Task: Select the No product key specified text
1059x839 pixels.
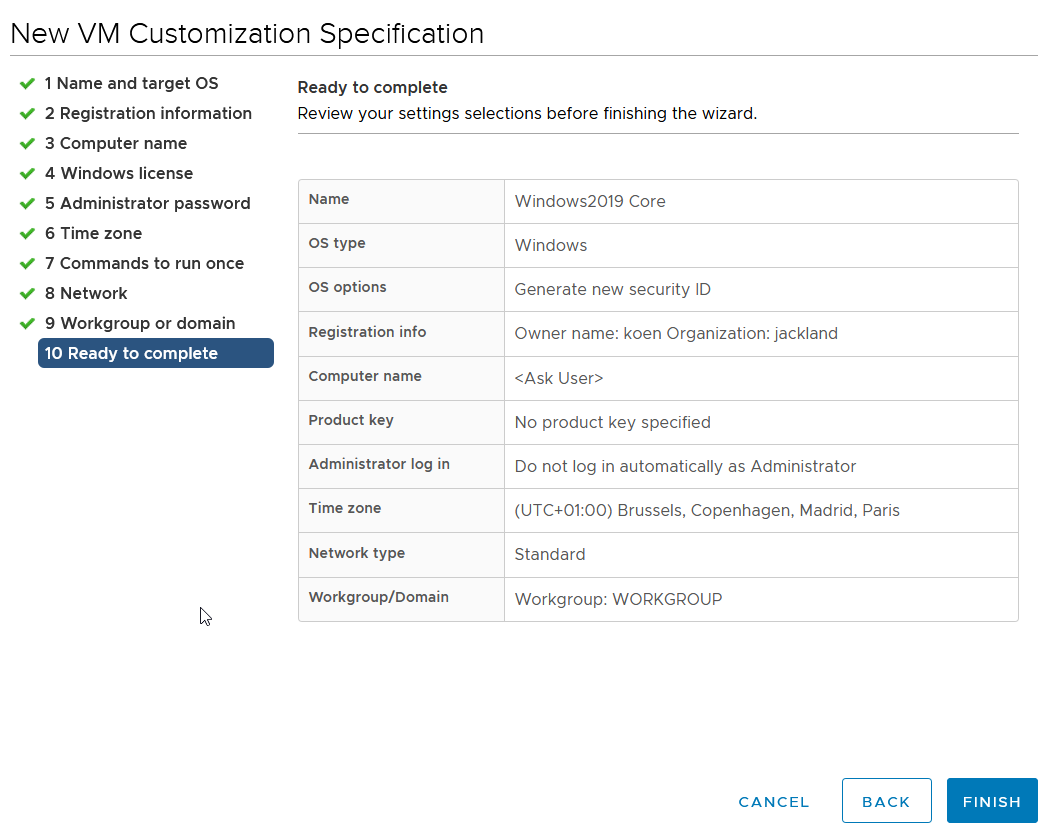Action: pos(612,422)
